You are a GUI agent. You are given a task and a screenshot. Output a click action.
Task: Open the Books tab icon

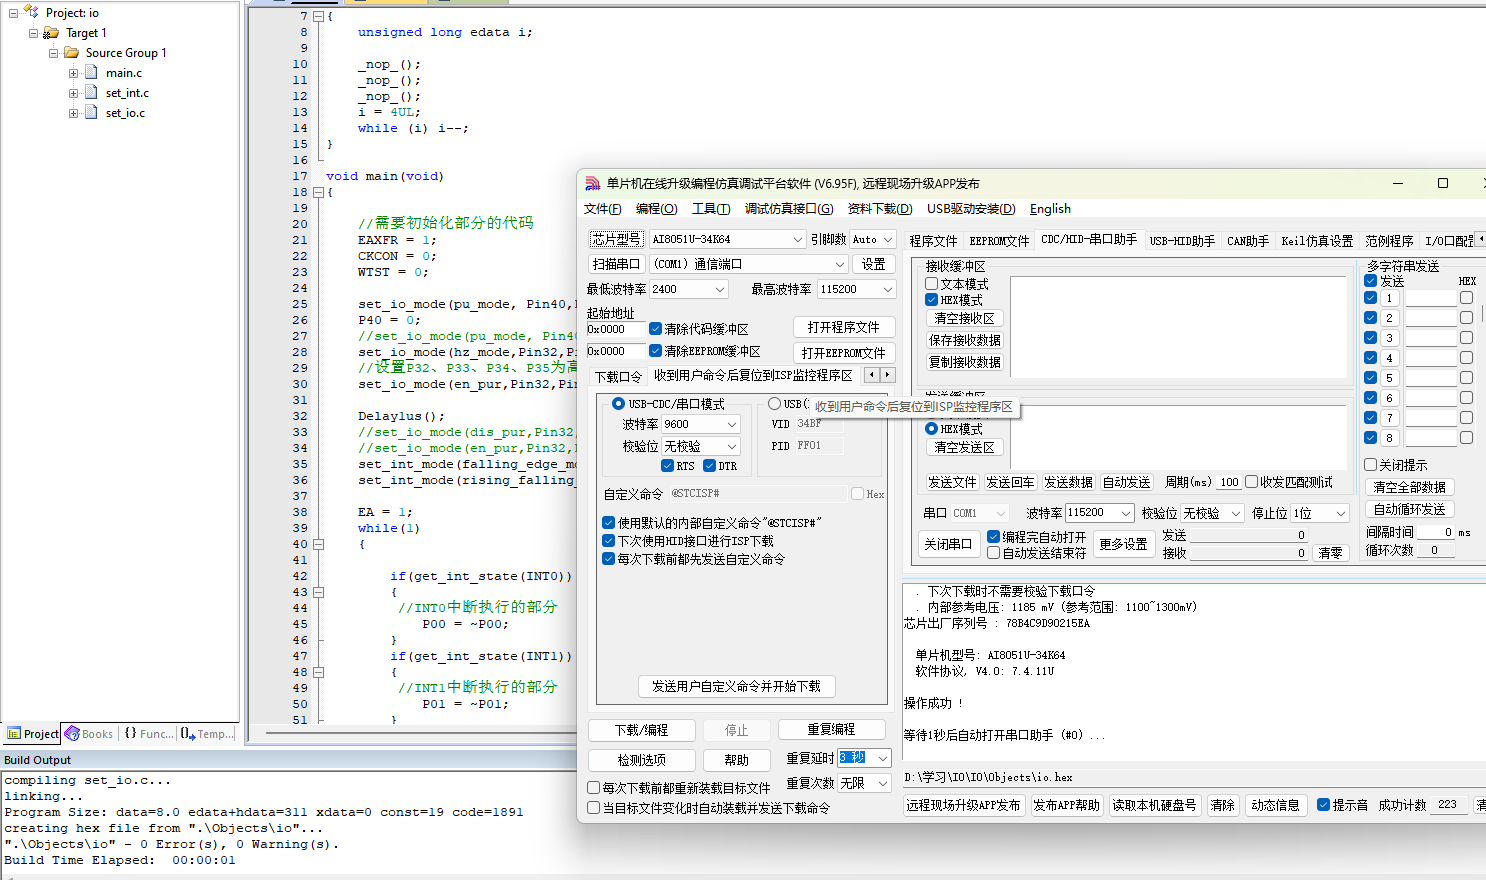click(x=72, y=734)
